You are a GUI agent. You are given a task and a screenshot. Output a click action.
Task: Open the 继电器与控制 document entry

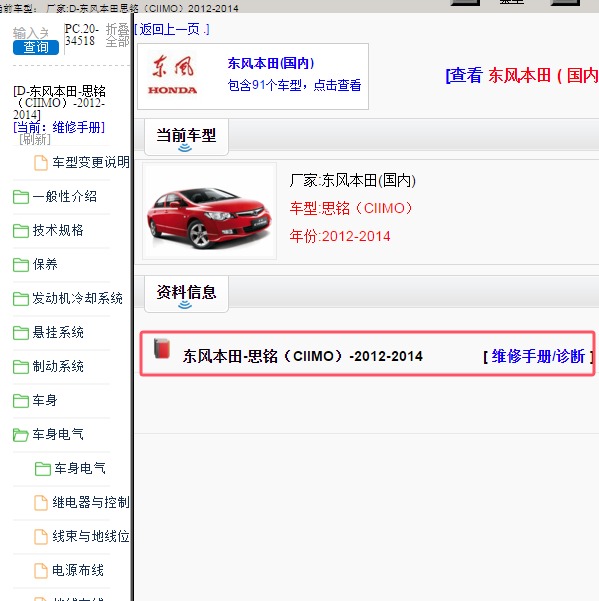click(91, 502)
